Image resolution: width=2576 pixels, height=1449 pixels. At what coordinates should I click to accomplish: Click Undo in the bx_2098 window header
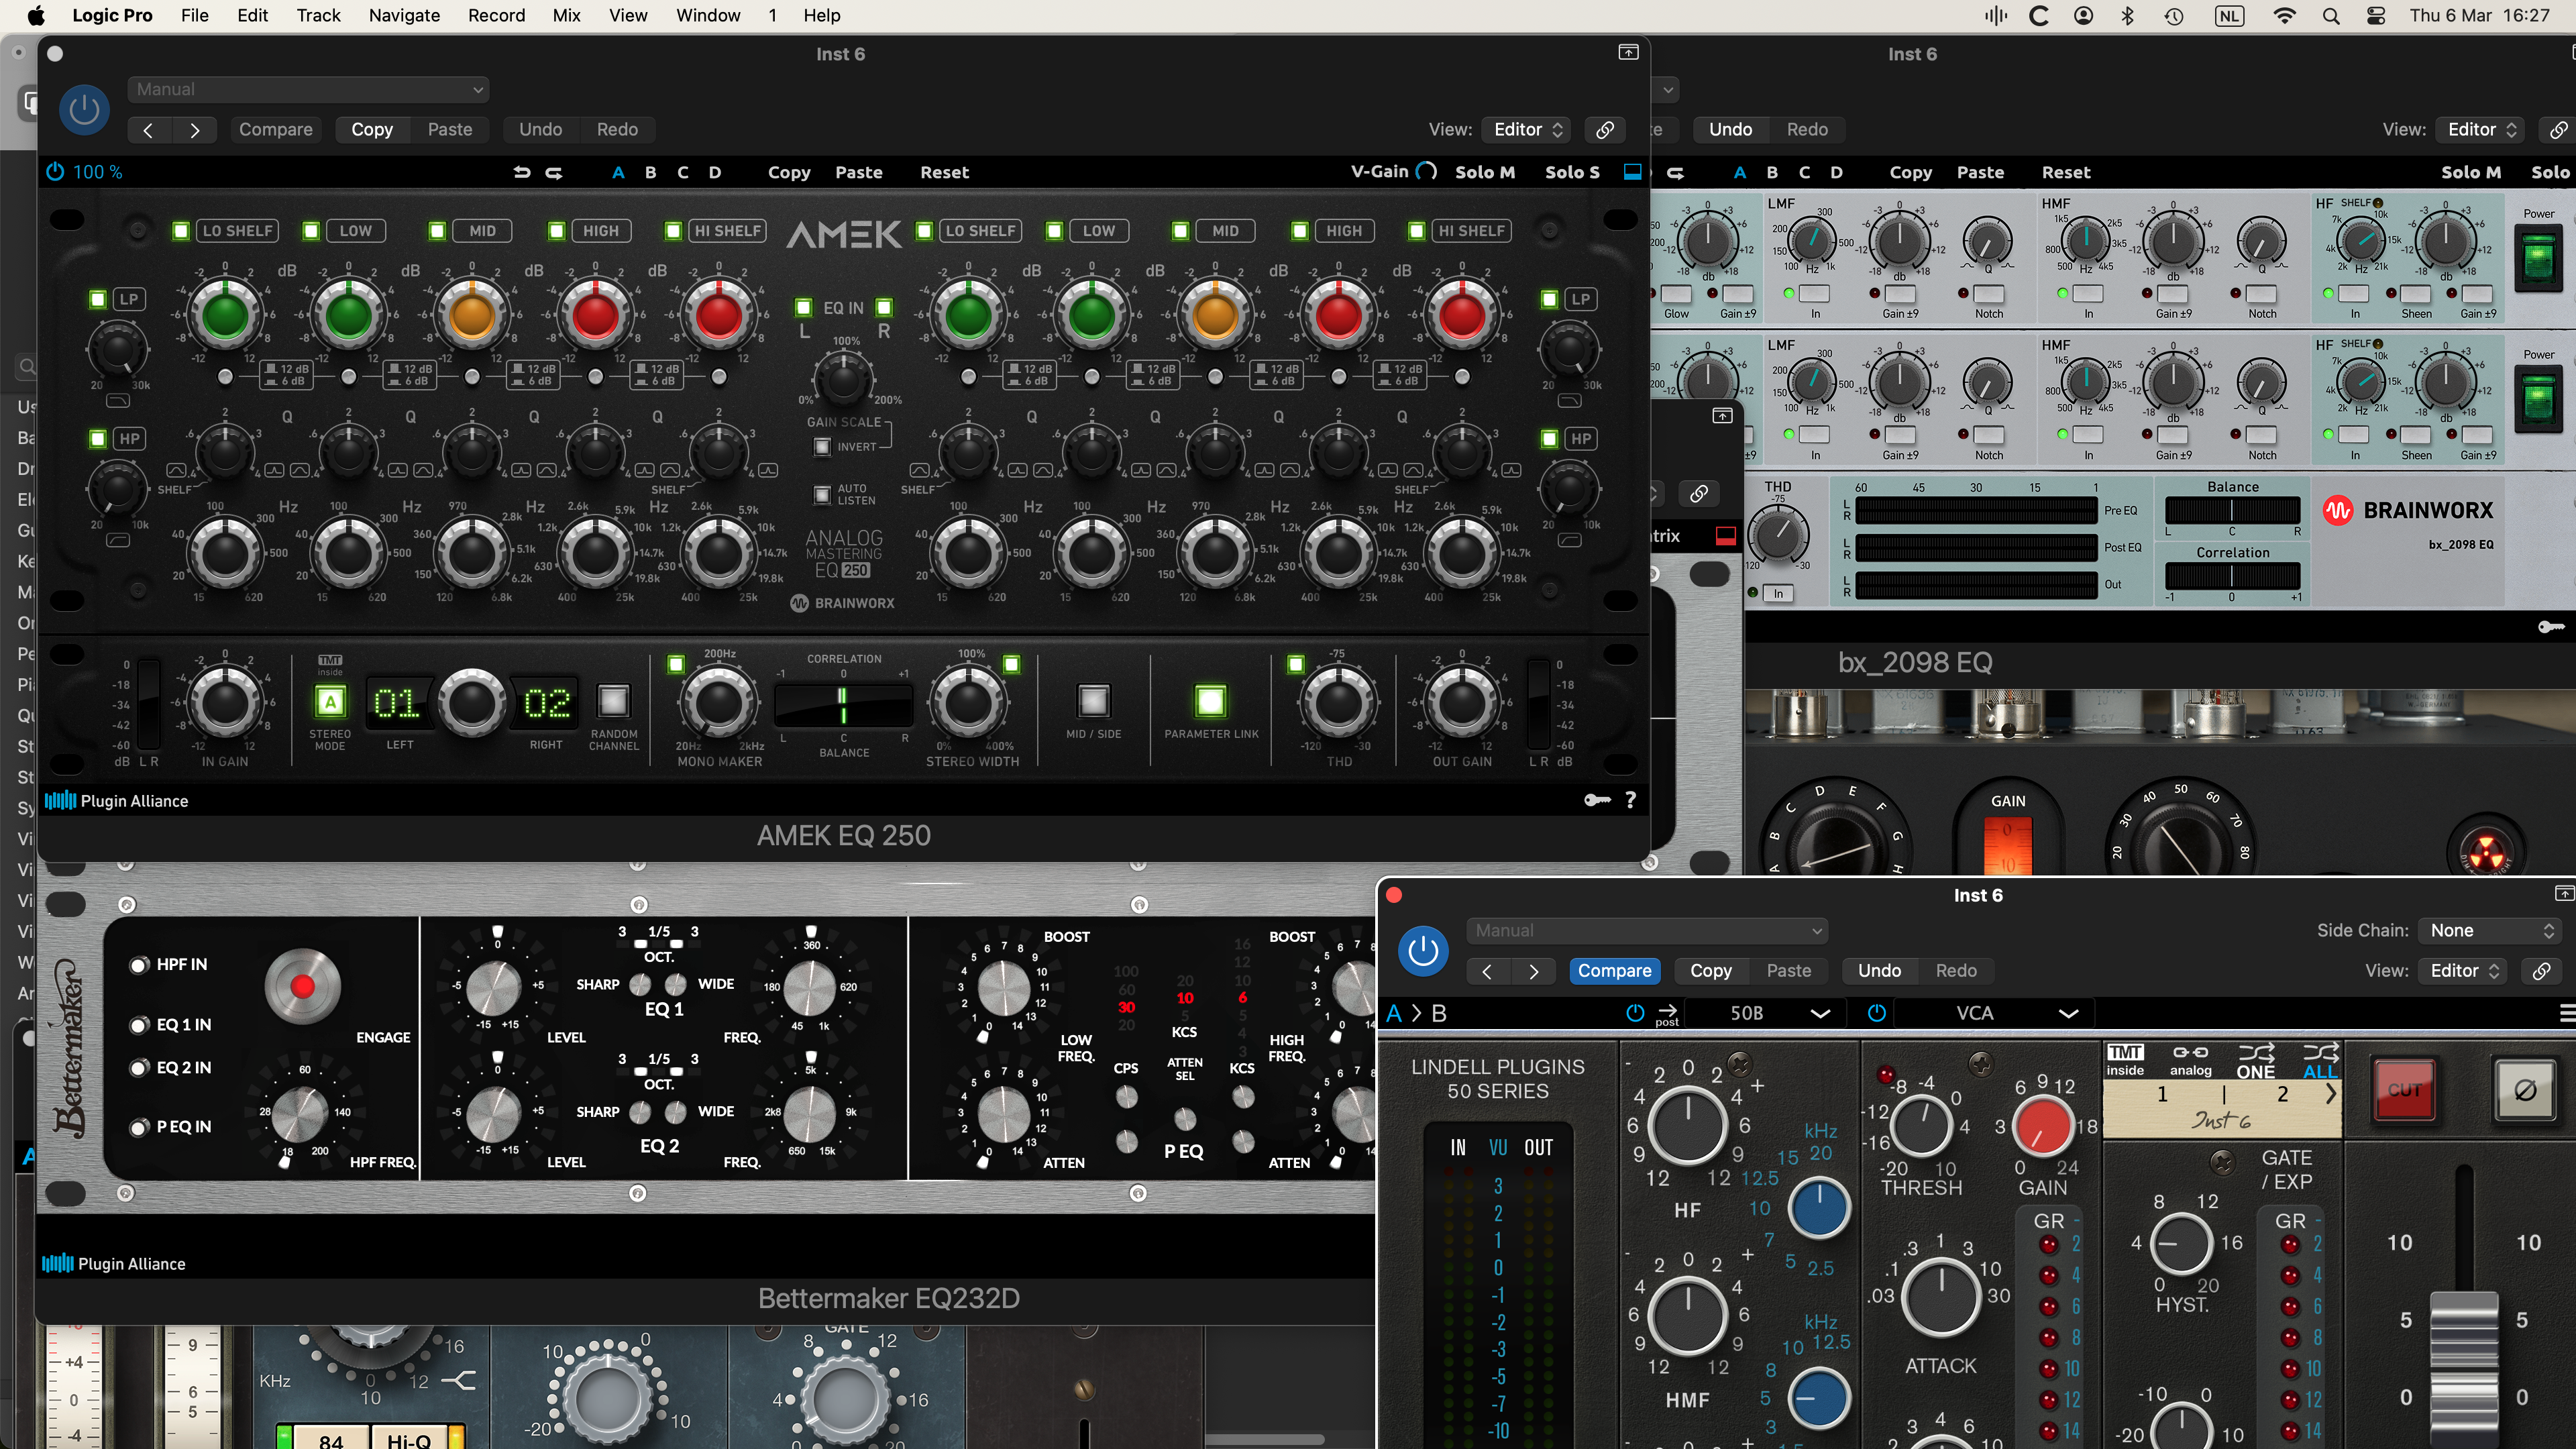pyautogui.click(x=1730, y=130)
